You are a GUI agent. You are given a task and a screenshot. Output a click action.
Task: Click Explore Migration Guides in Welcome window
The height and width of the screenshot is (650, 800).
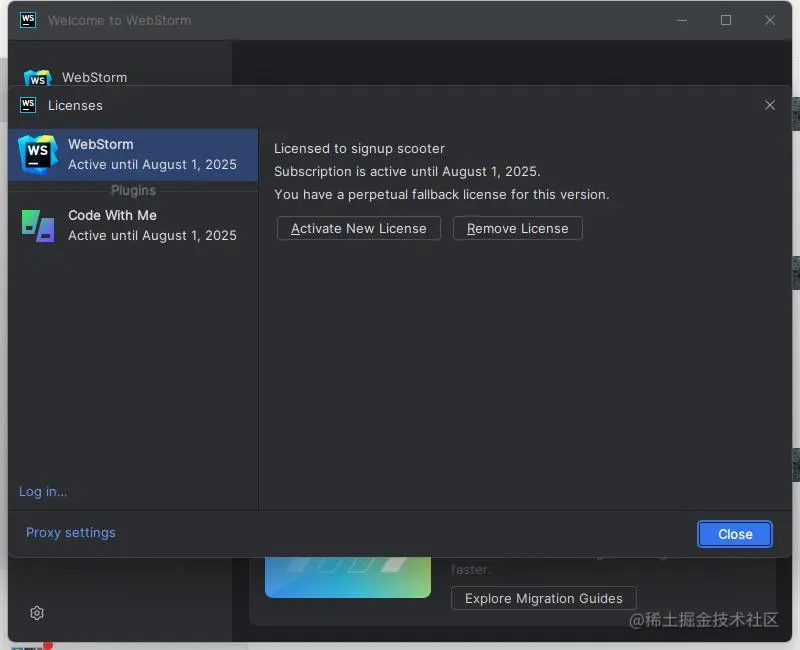[543, 598]
